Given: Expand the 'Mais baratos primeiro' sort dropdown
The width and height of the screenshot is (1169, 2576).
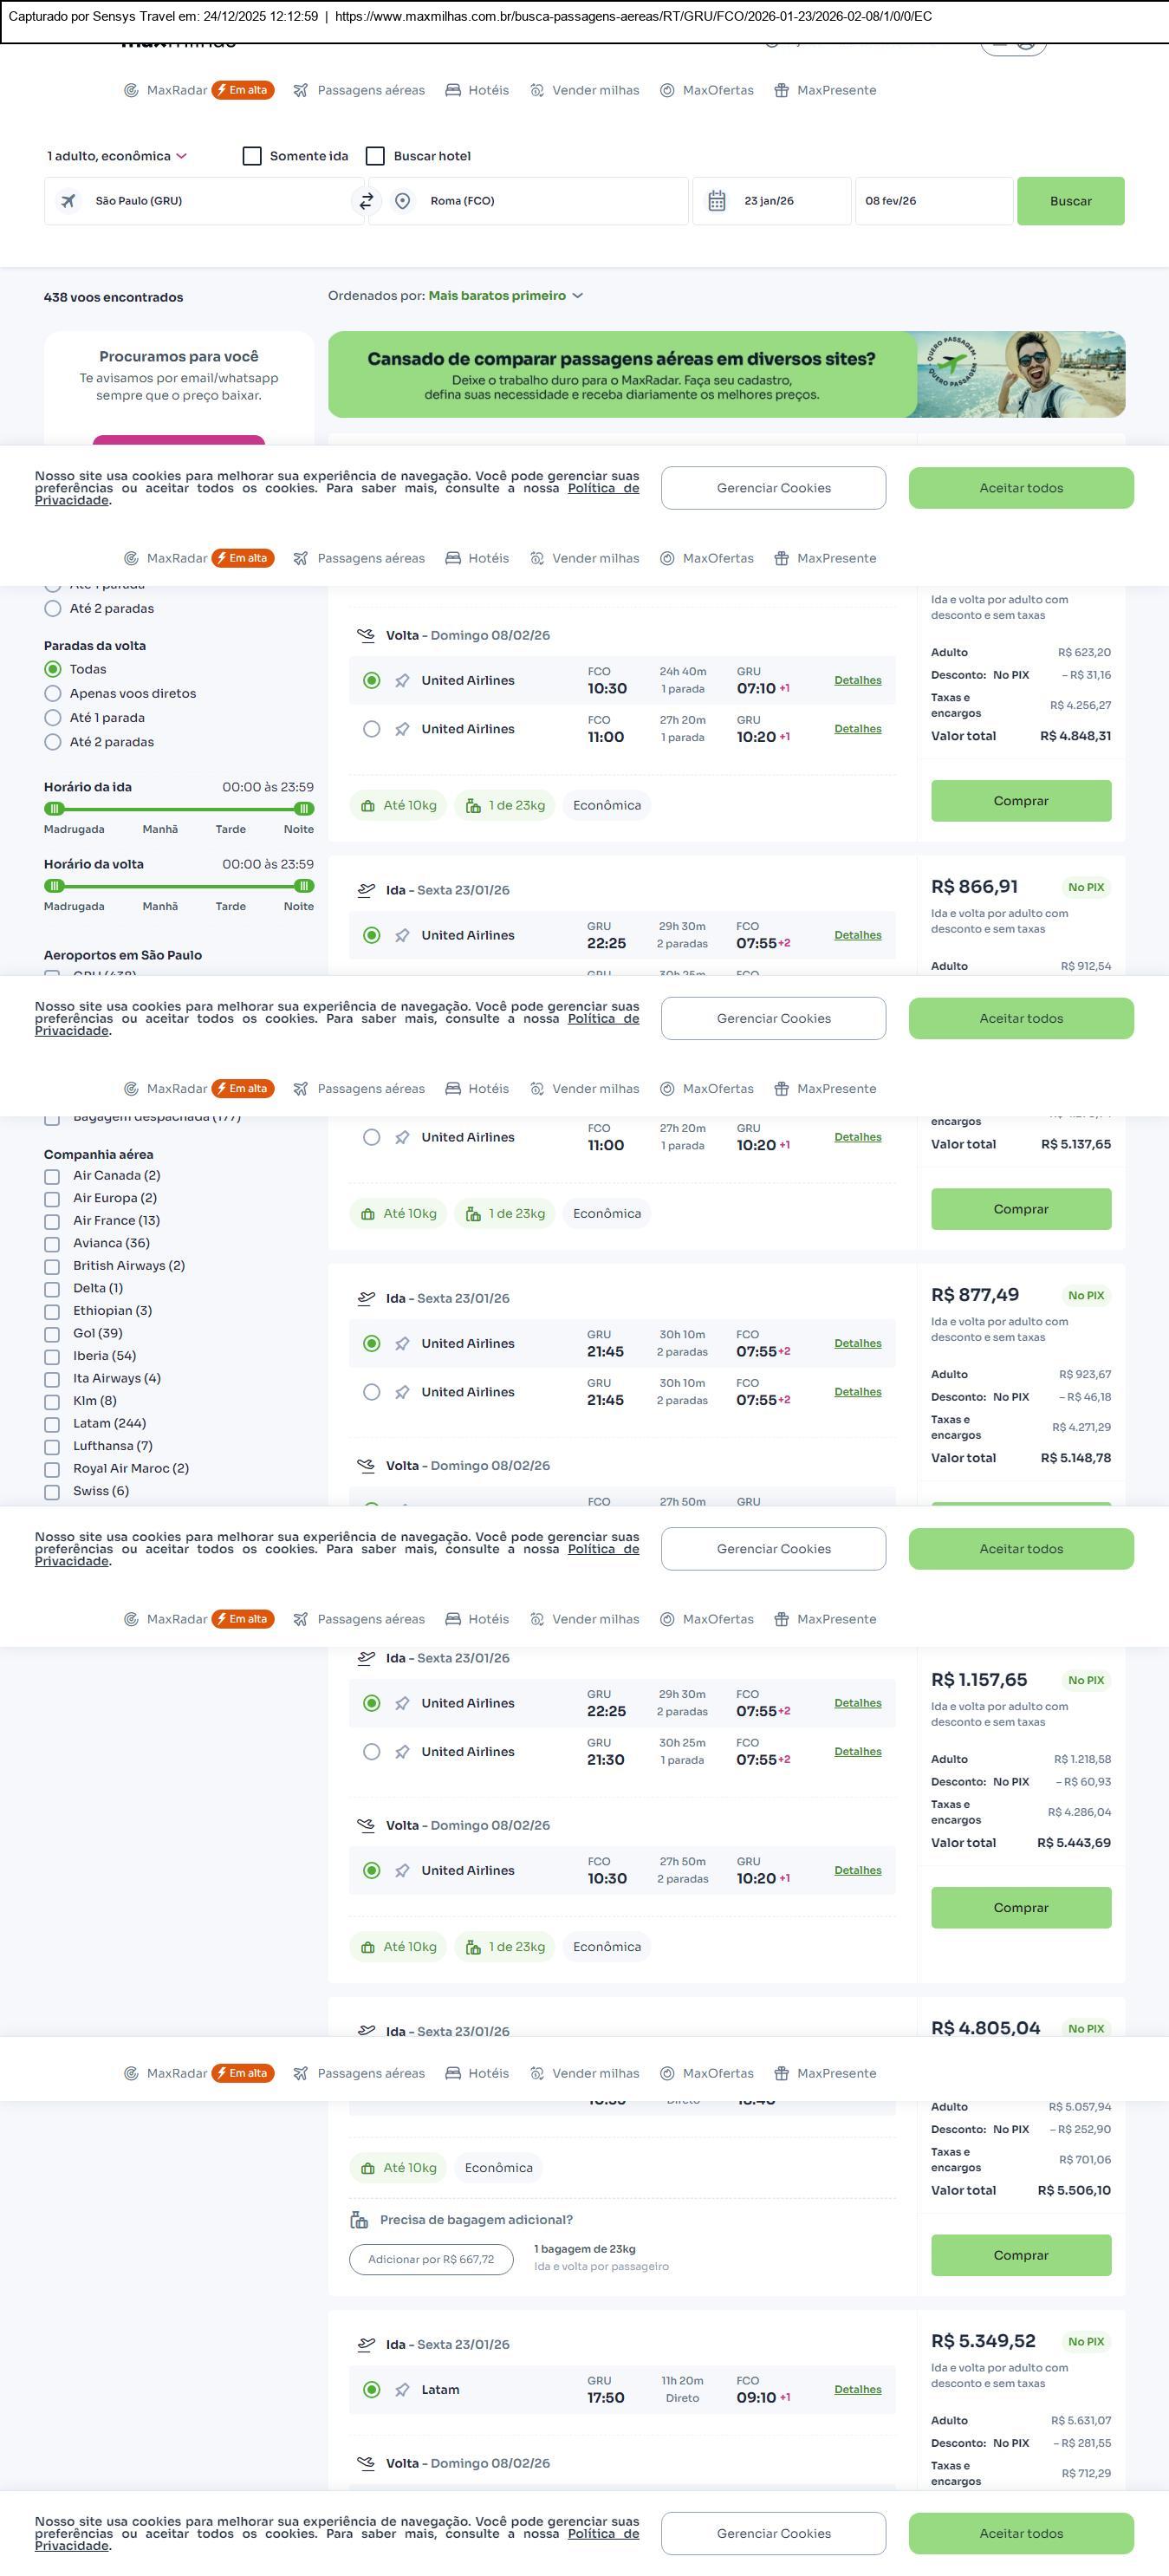Looking at the screenshot, I should pyautogui.click(x=505, y=296).
